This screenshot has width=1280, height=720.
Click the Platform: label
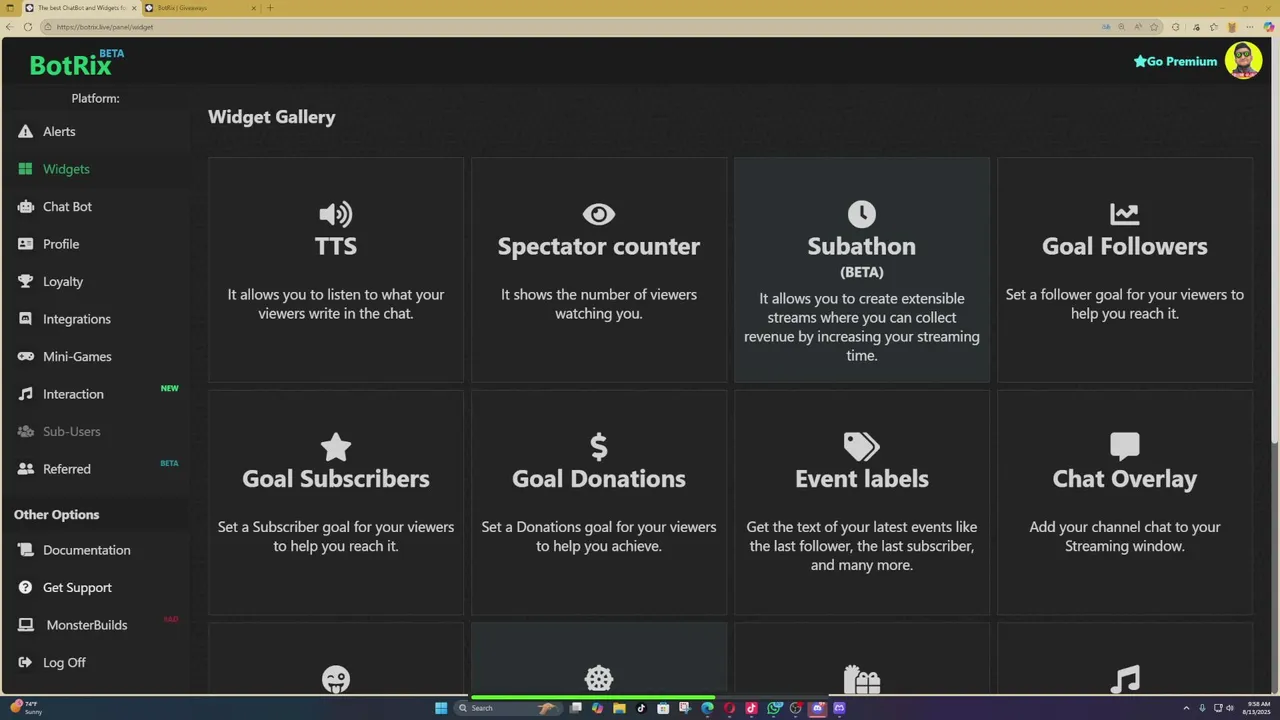95,98
